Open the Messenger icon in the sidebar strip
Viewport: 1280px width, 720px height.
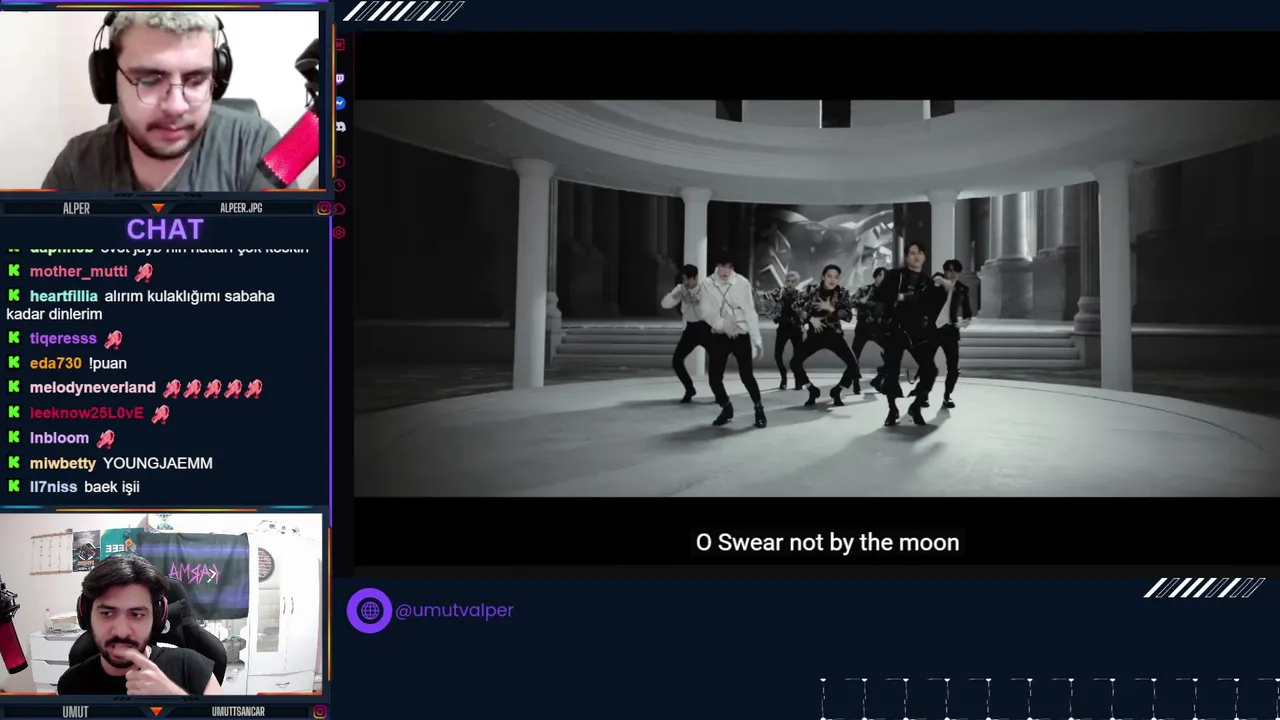(340, 103)
